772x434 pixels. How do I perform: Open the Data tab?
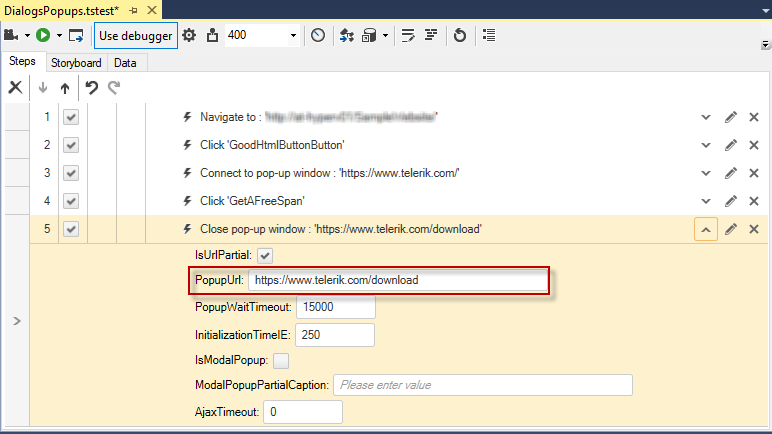[125, 63]
